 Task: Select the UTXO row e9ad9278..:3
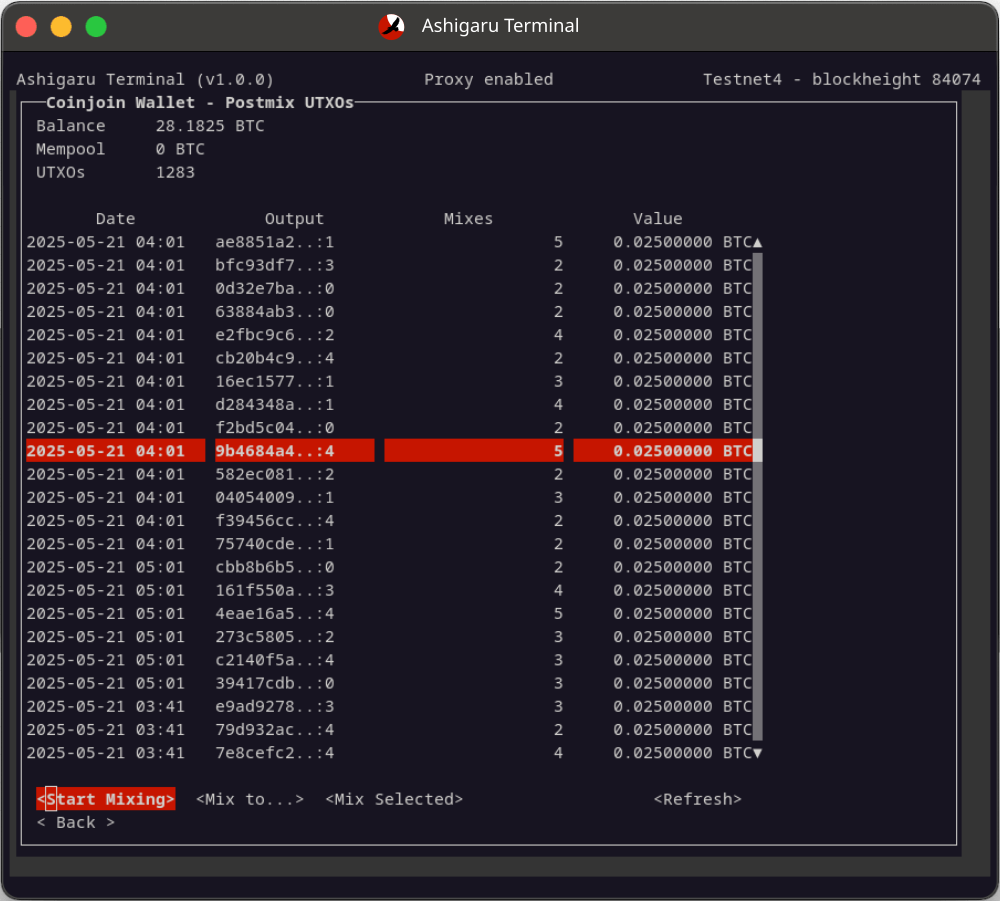point(390,707)
